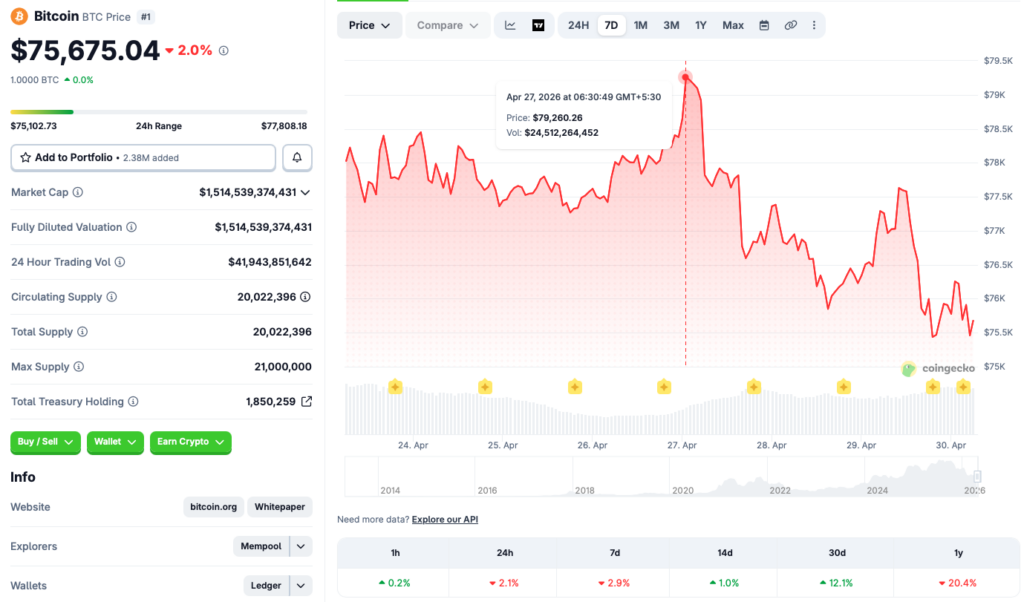Click the news marker above 27. Apr
The height and width of the screenshot is (602, 1024).
664,387
